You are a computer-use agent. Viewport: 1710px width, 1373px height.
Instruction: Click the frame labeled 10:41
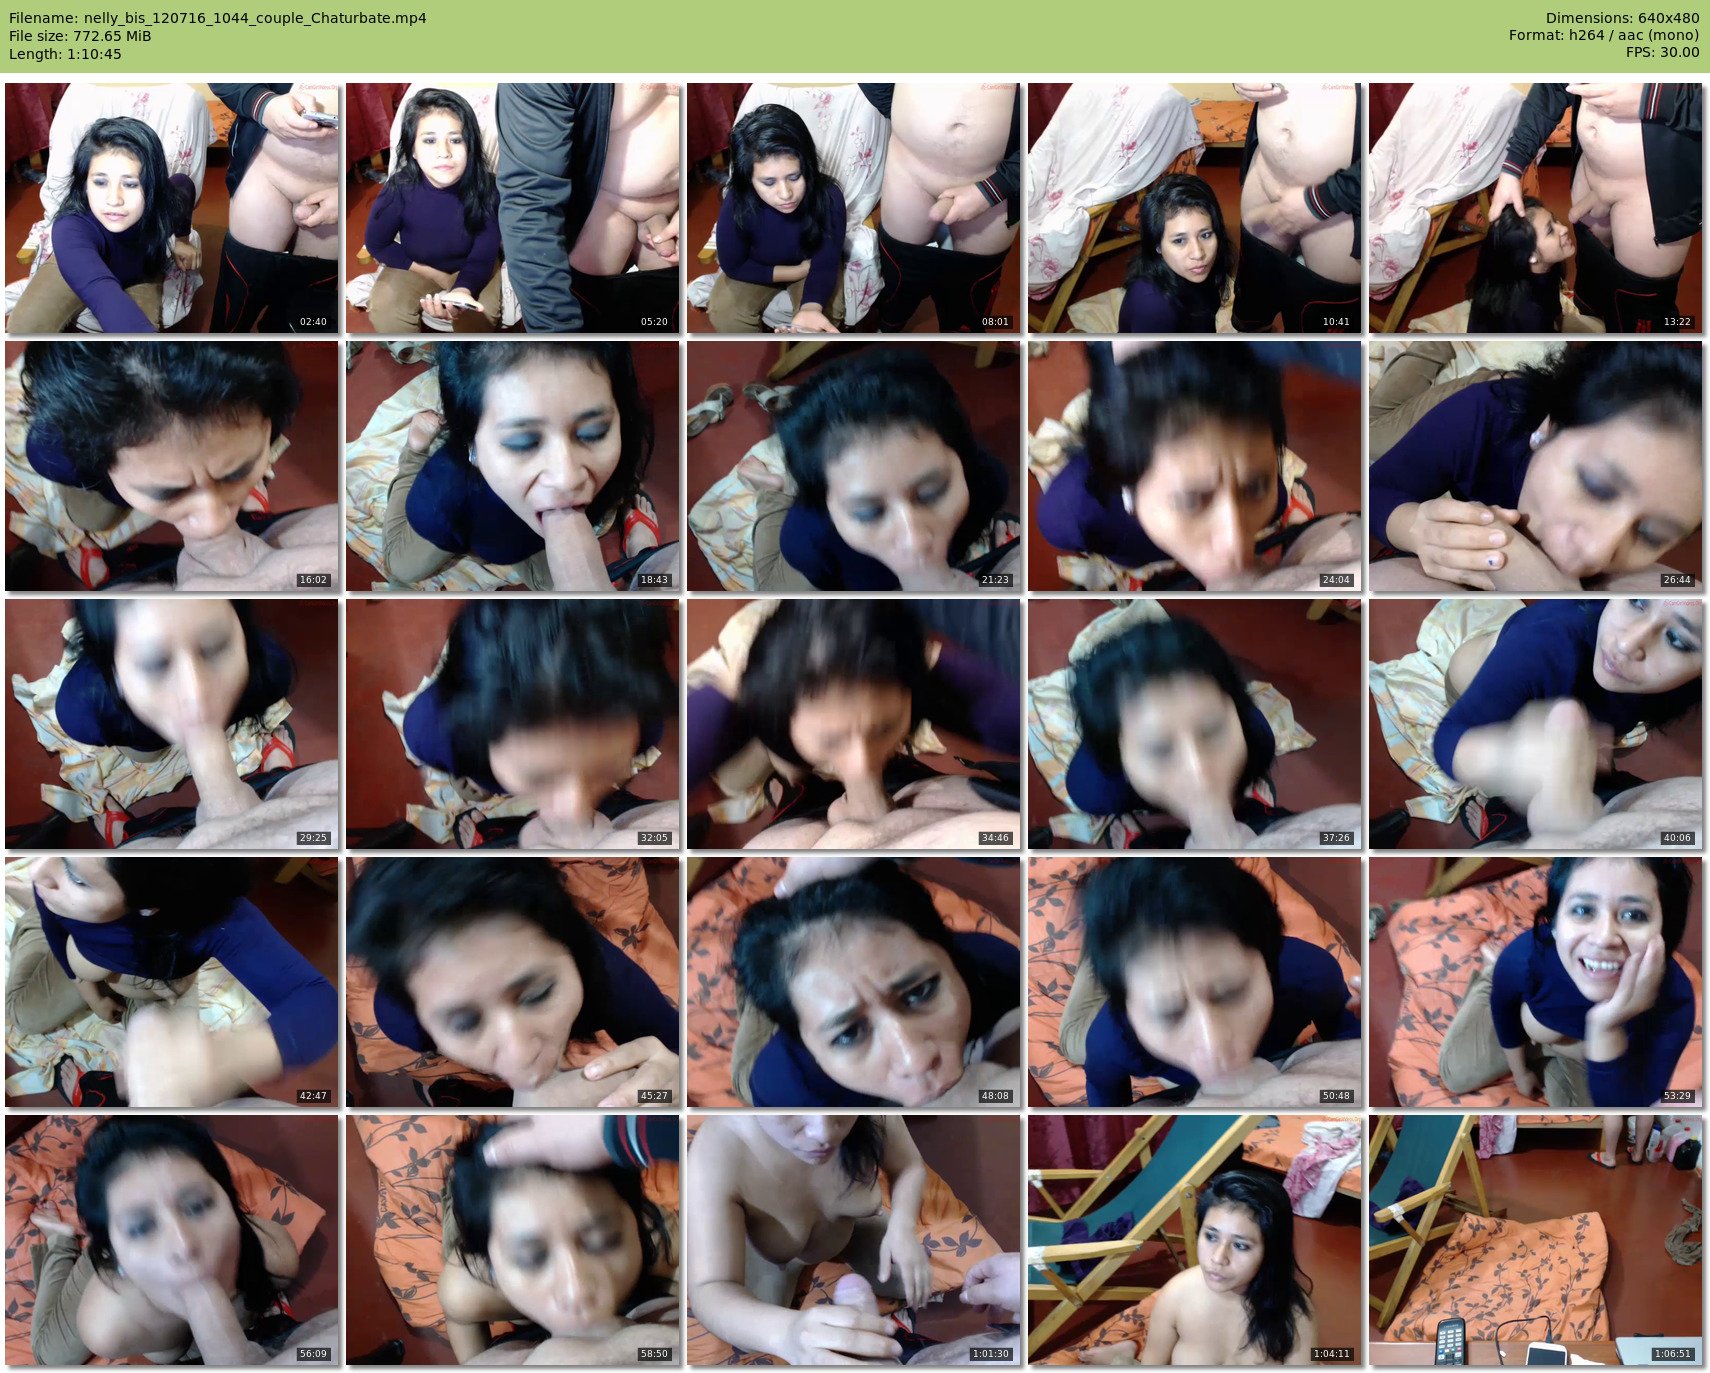click(x=1195, y=208)
